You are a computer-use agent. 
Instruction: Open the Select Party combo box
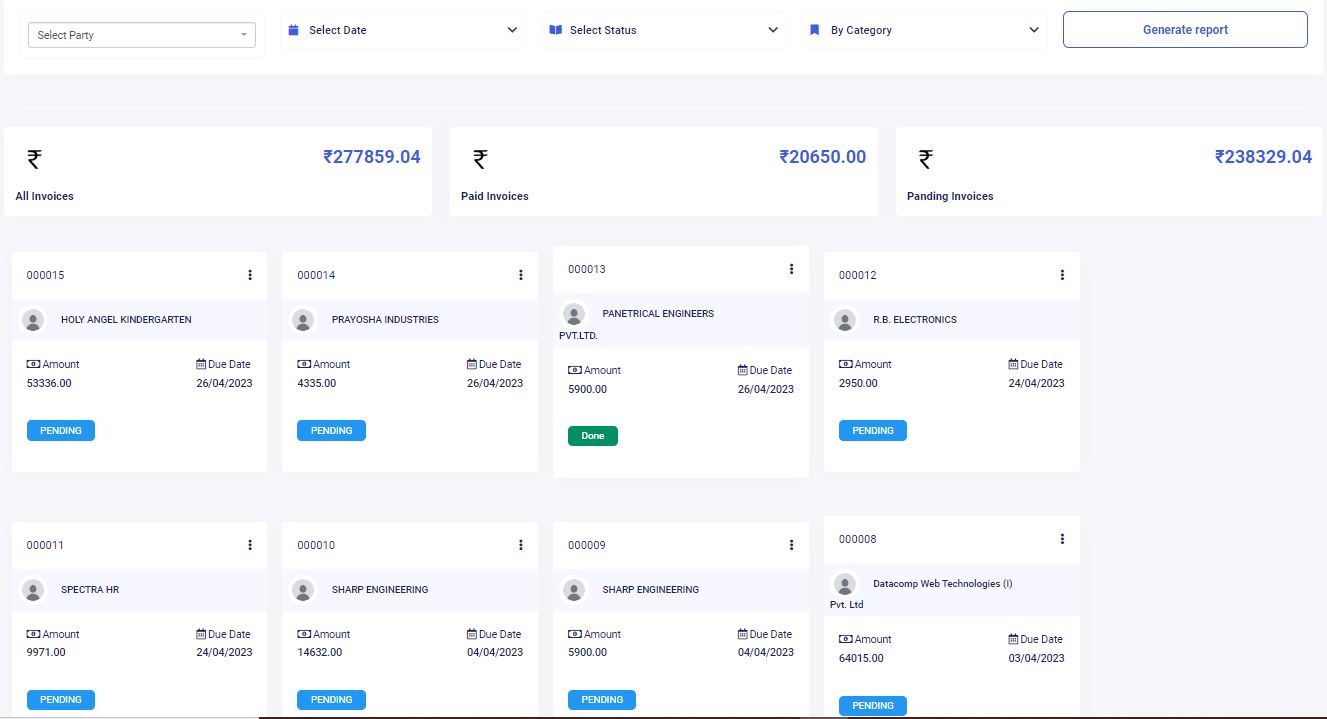[x=141, y=35]
